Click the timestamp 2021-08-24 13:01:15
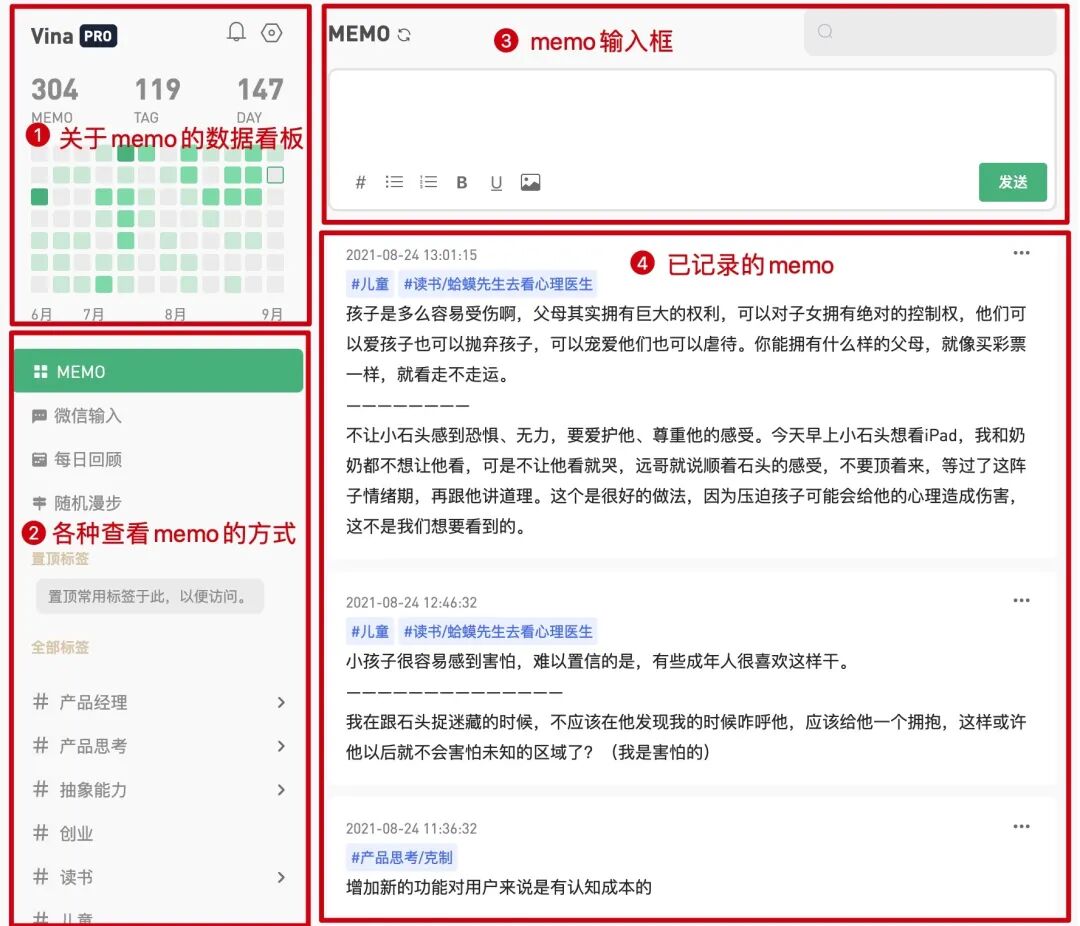This screenshot has width=1080, height=926. pyautogui.click(x=411, y=255)
